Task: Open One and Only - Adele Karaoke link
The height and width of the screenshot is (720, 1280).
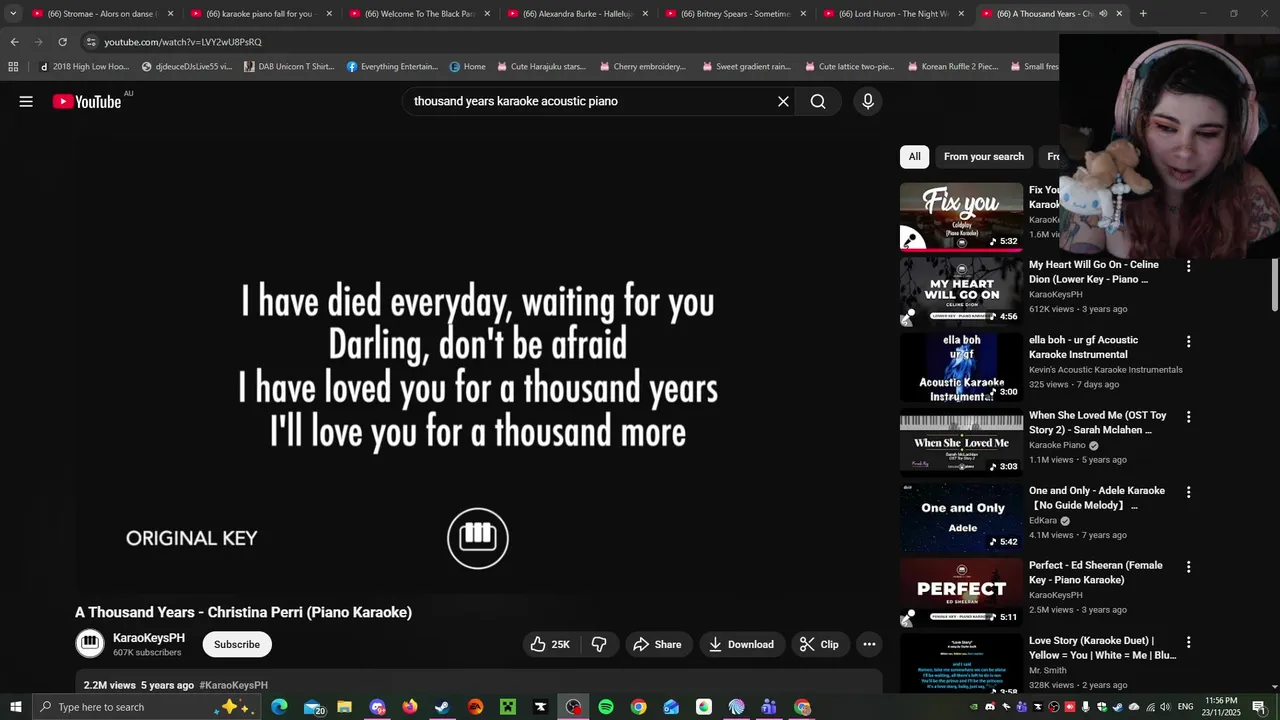Action: tap(1097, 498)
